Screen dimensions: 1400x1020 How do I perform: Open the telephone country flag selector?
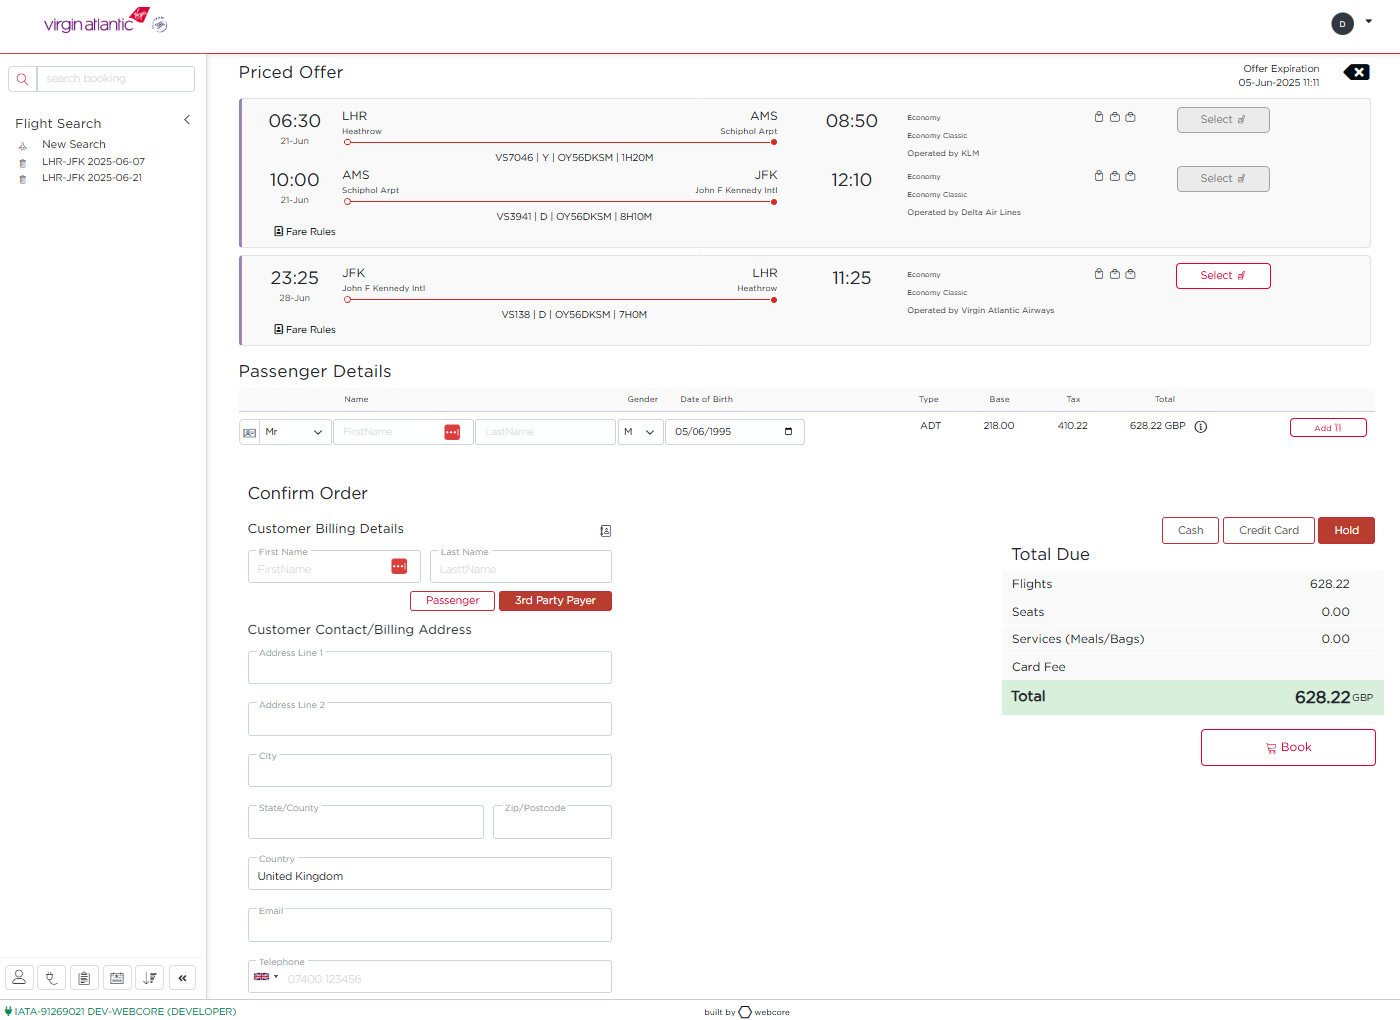(x=266, y=977)
